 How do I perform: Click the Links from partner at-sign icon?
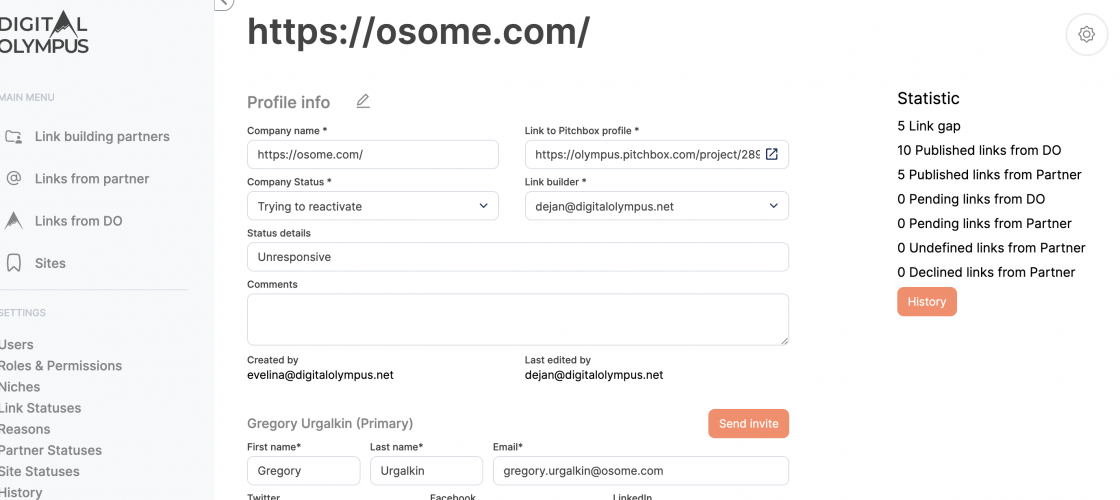click(x=14, y=178)
